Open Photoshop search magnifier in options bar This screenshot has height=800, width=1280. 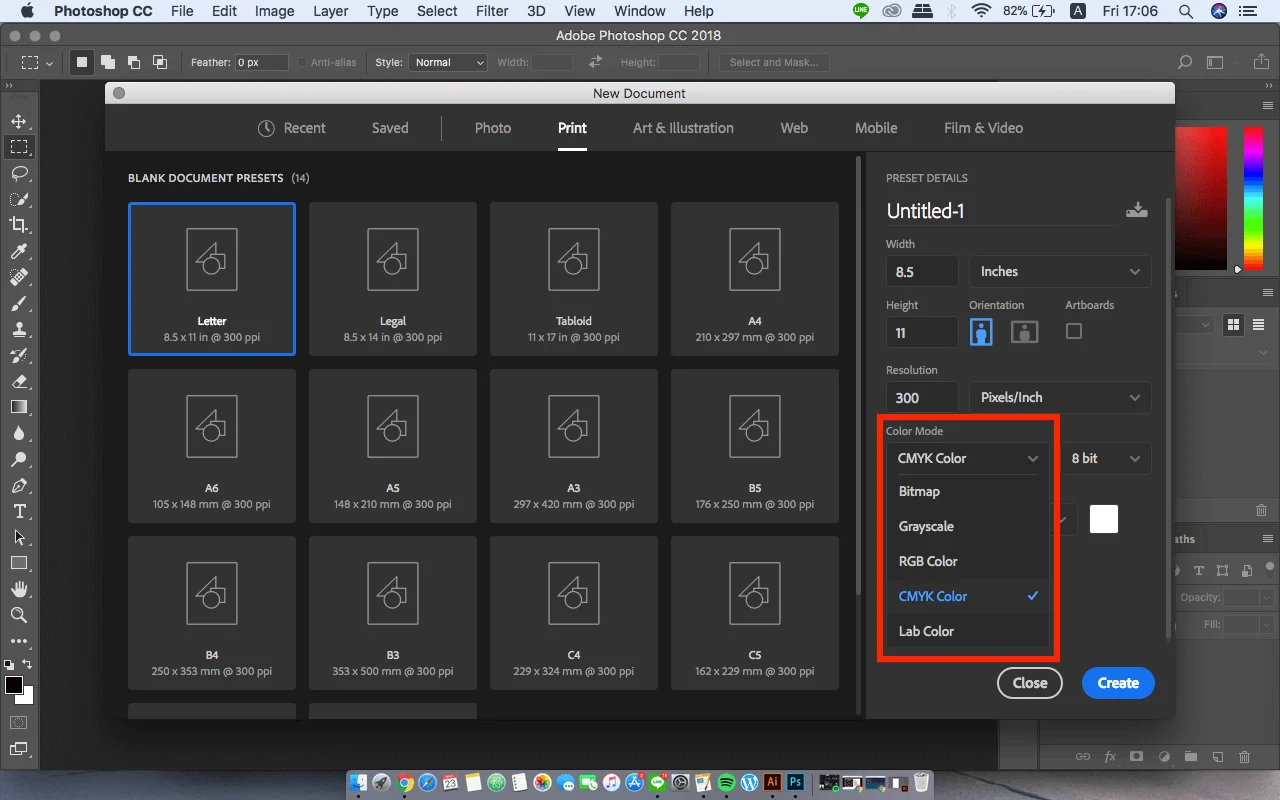[x=1185, y=62]
